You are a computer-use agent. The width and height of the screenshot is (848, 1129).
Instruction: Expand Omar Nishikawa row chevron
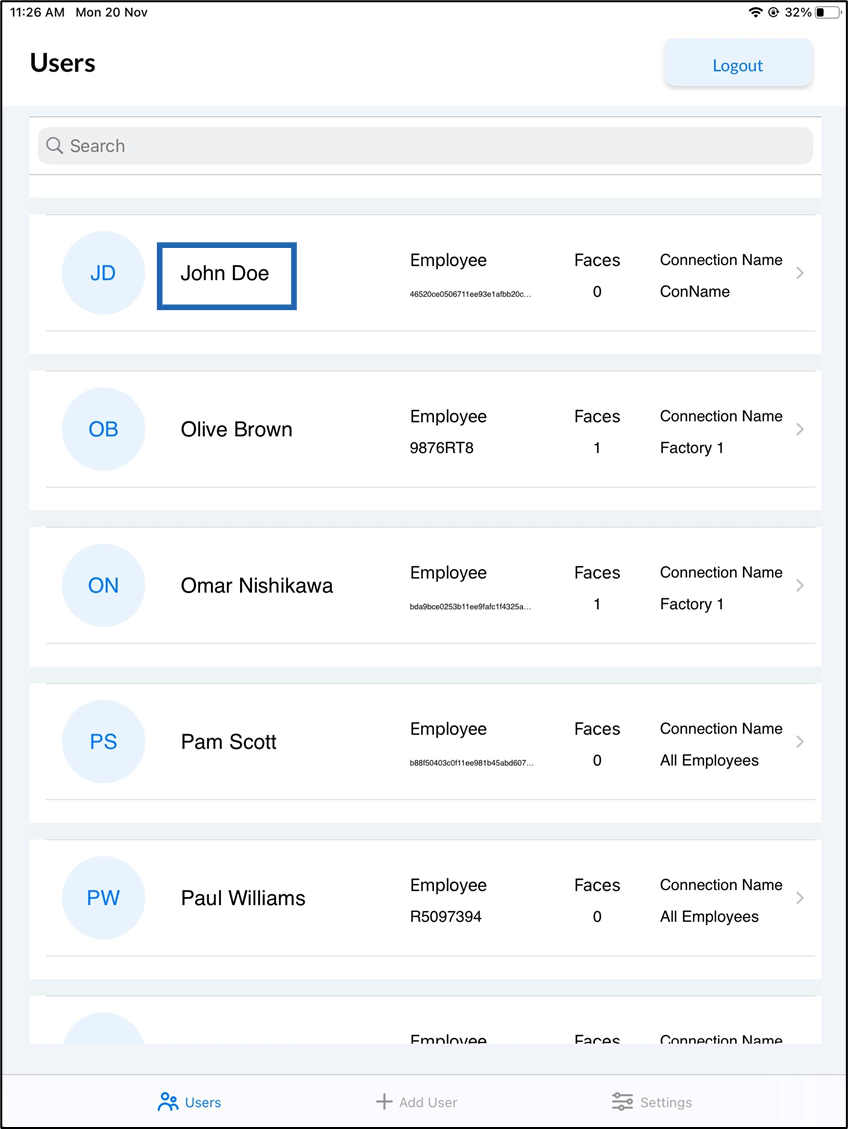click(800, 585)
